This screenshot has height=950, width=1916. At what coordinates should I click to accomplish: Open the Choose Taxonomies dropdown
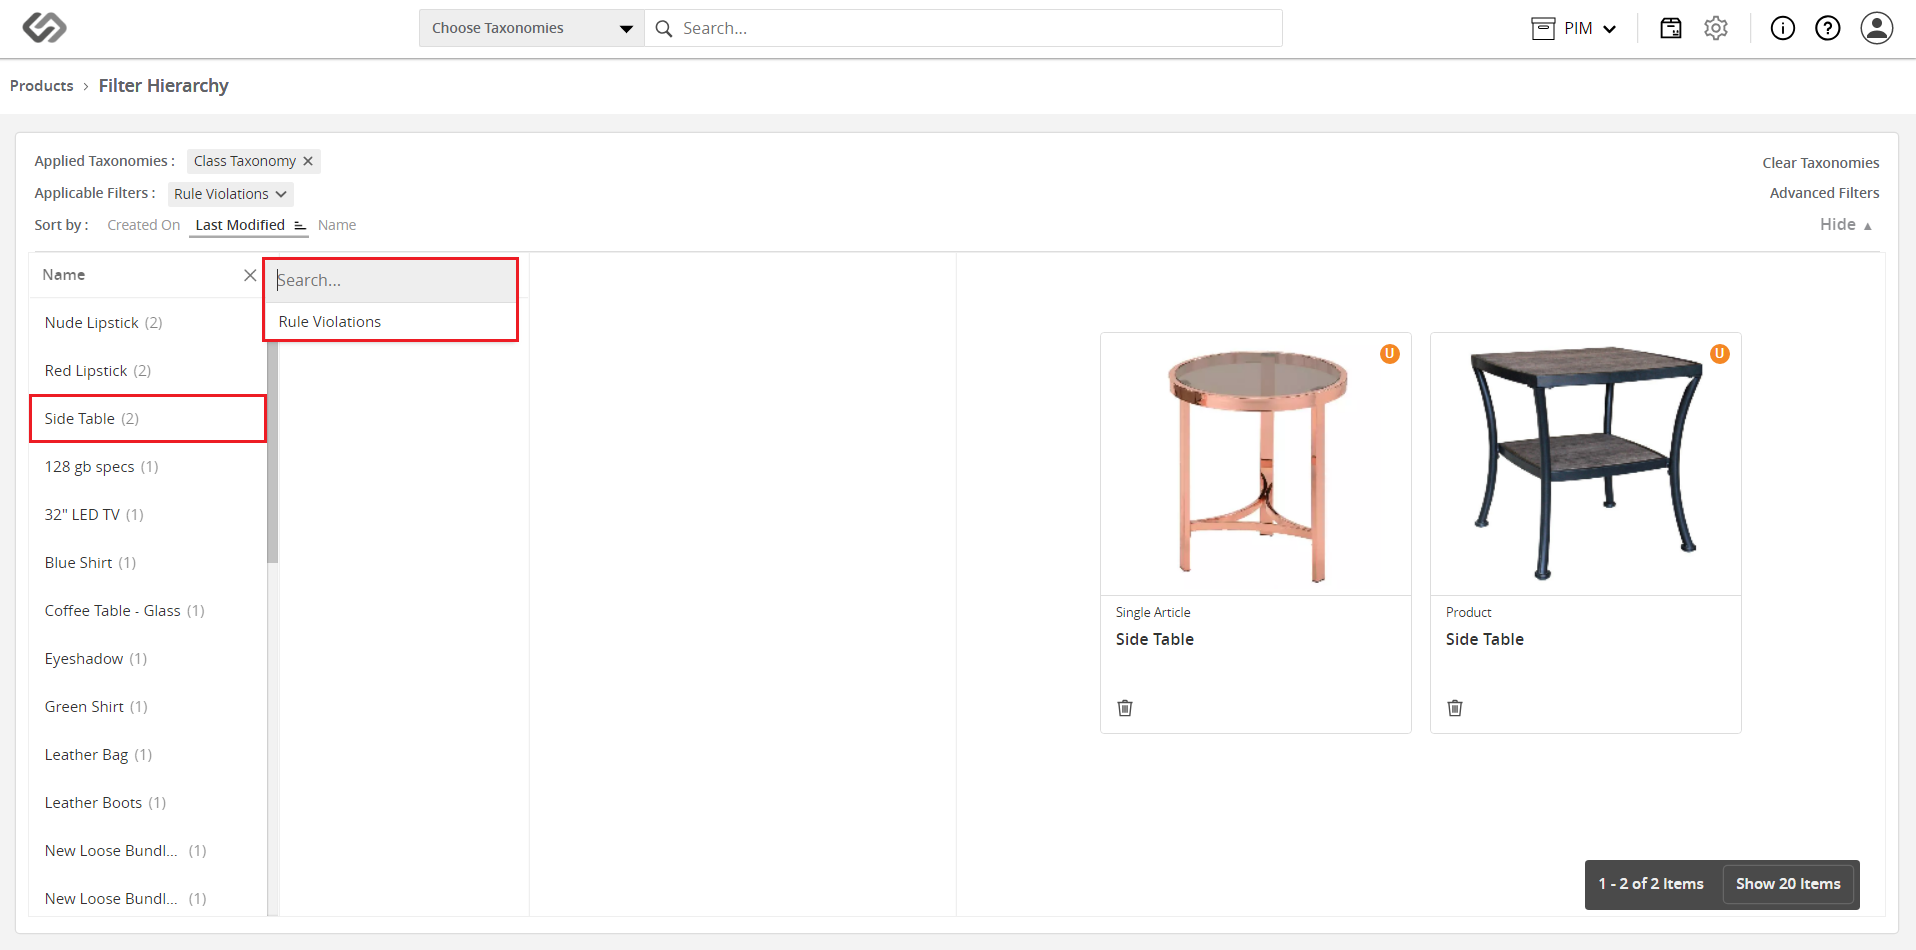(531, 28)
